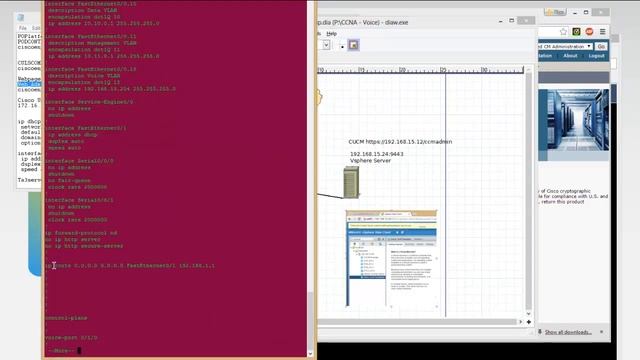Click the Dia canvas navigation cross icon
Image resolution: width=640 pixels, height=360 pixels.
point(529,322)
